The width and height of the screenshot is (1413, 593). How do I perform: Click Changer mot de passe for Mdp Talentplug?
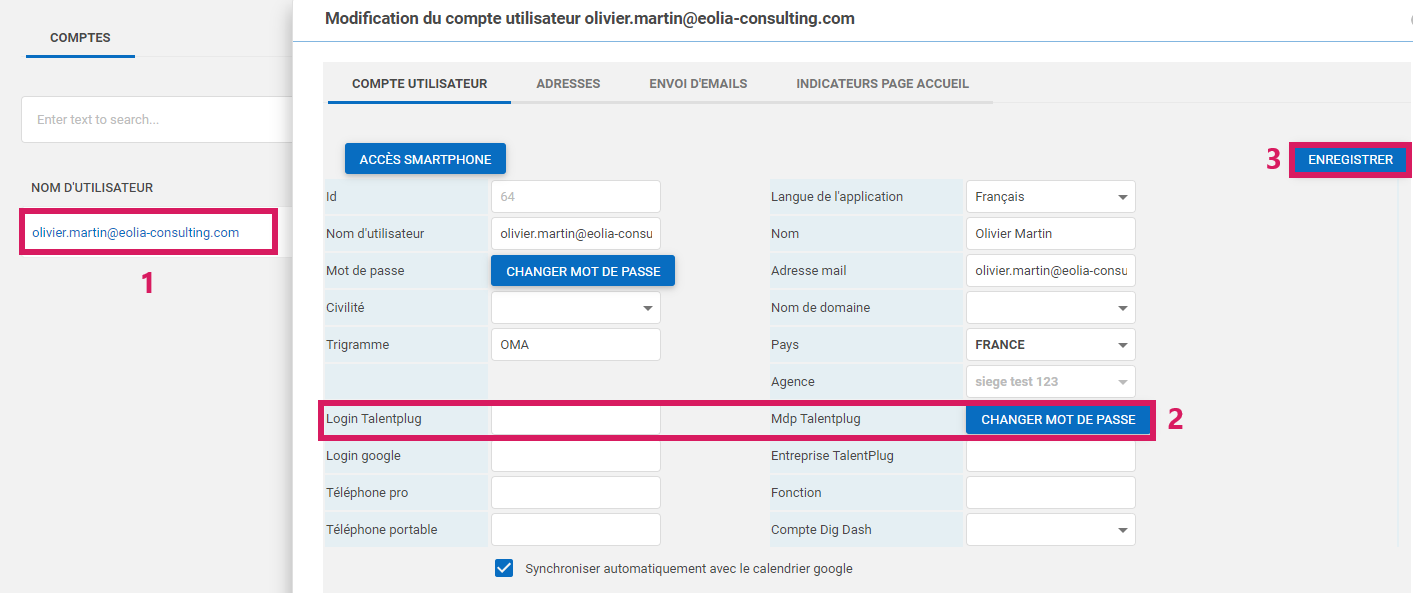click(x=1058, y=420)
